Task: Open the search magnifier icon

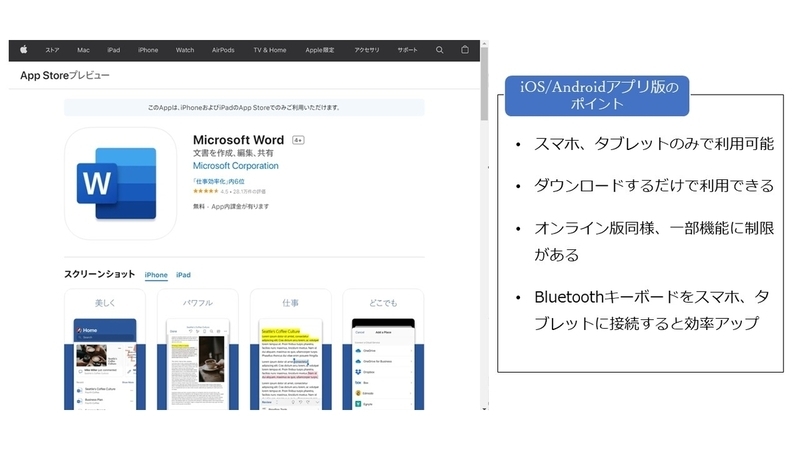Action: [x=439, y=50]
